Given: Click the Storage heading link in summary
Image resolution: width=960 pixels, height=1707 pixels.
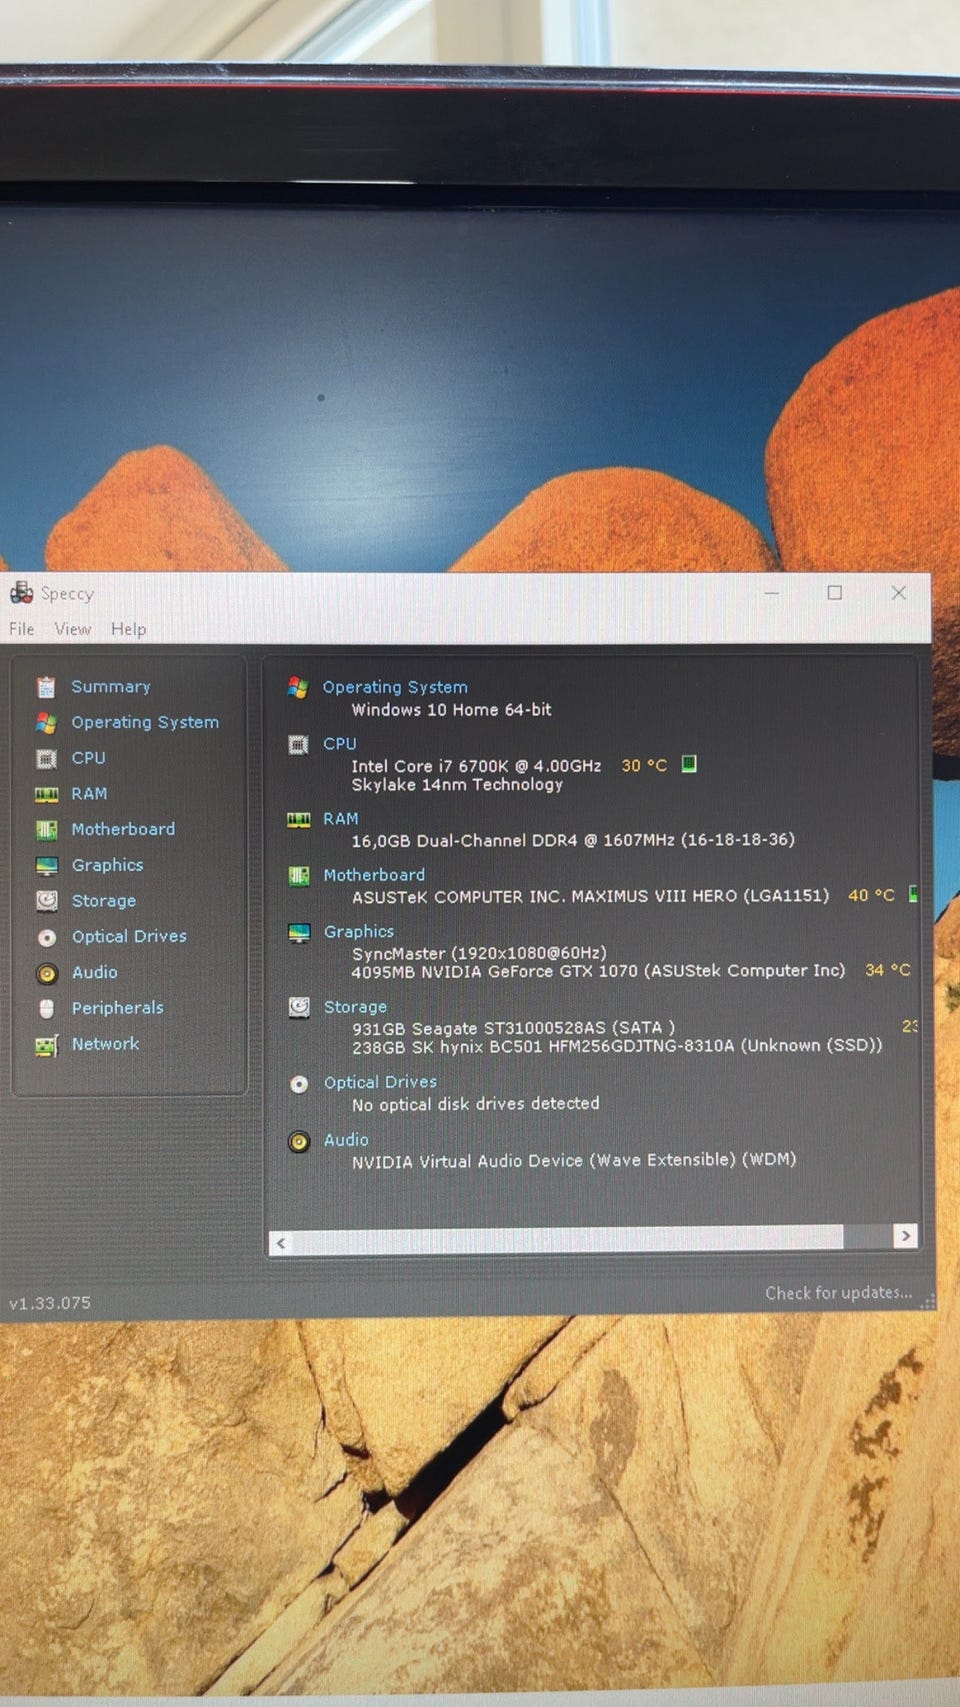Looking at the screenshot, I should [355, 1007].
